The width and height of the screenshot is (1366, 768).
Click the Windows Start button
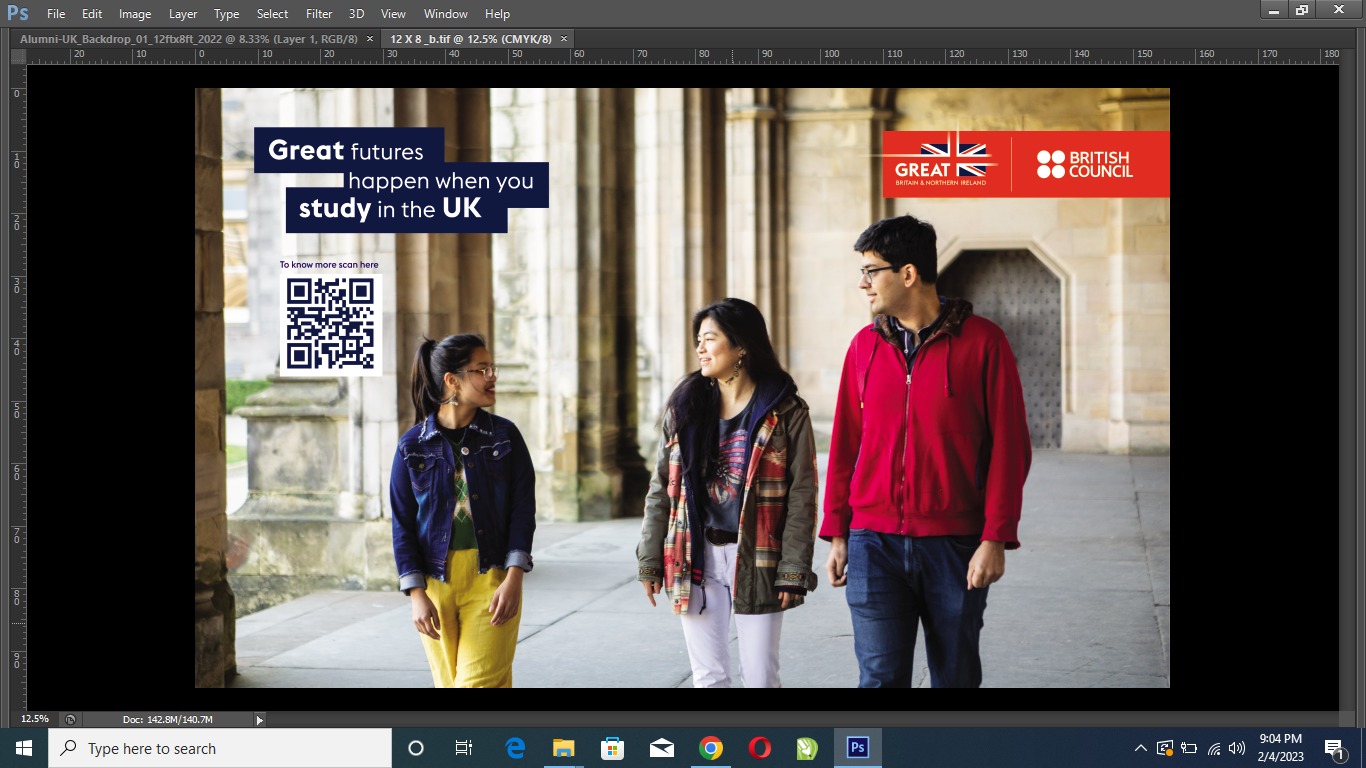[24, 748]
